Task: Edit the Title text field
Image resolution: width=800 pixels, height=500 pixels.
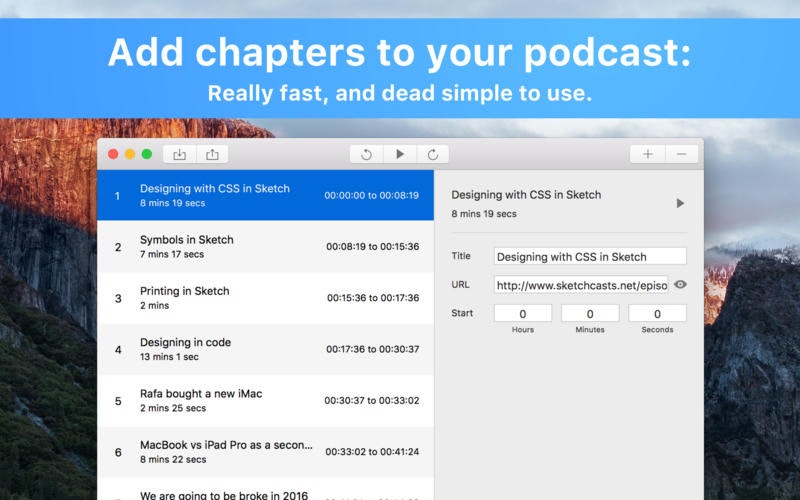Action: point(590,256)
